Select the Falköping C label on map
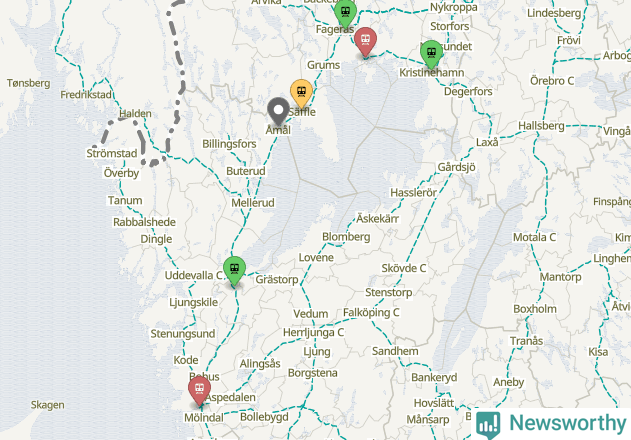The width and height of the screenshot is (631, 440). pyautogui.click(x=371, y=313)
